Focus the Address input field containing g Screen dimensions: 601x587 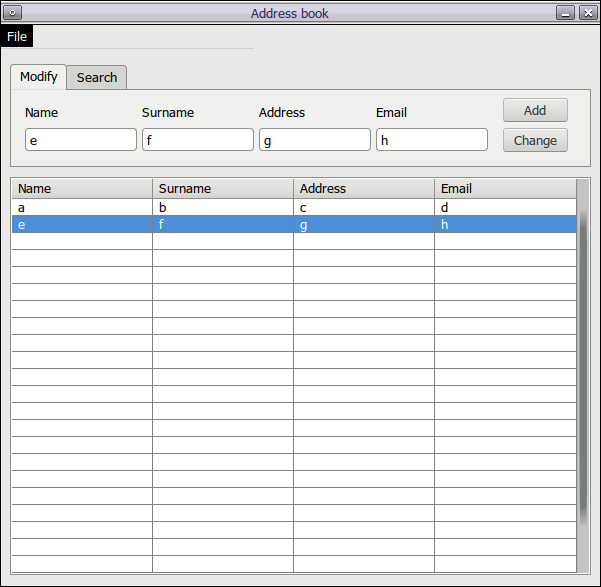pos(315,140)
